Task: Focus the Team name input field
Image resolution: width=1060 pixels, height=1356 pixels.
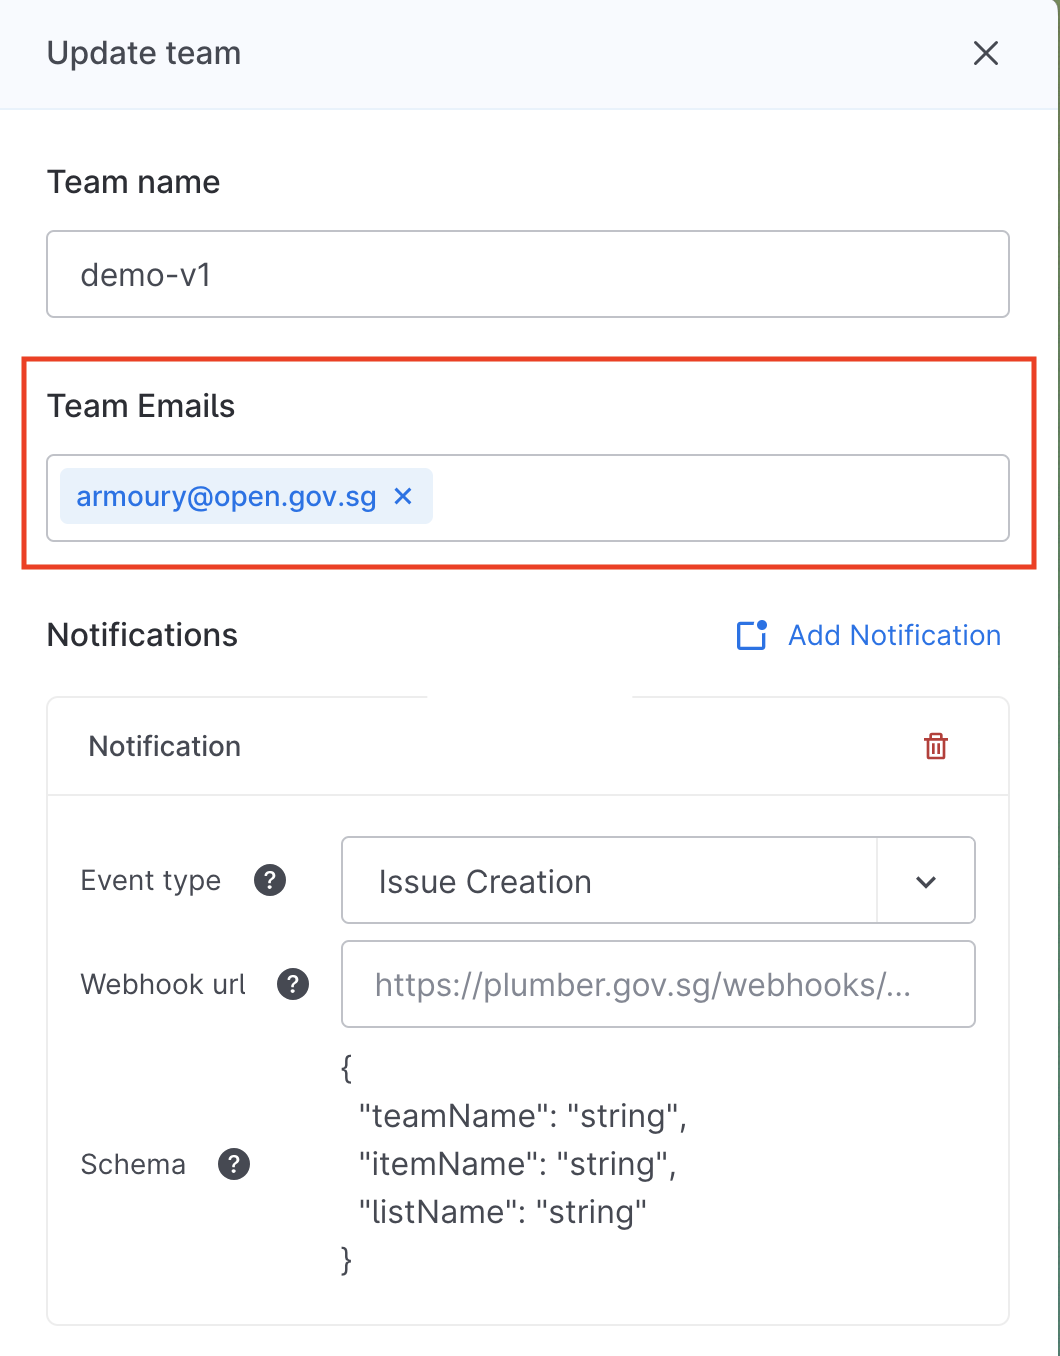Action: (x=527, y=274)
